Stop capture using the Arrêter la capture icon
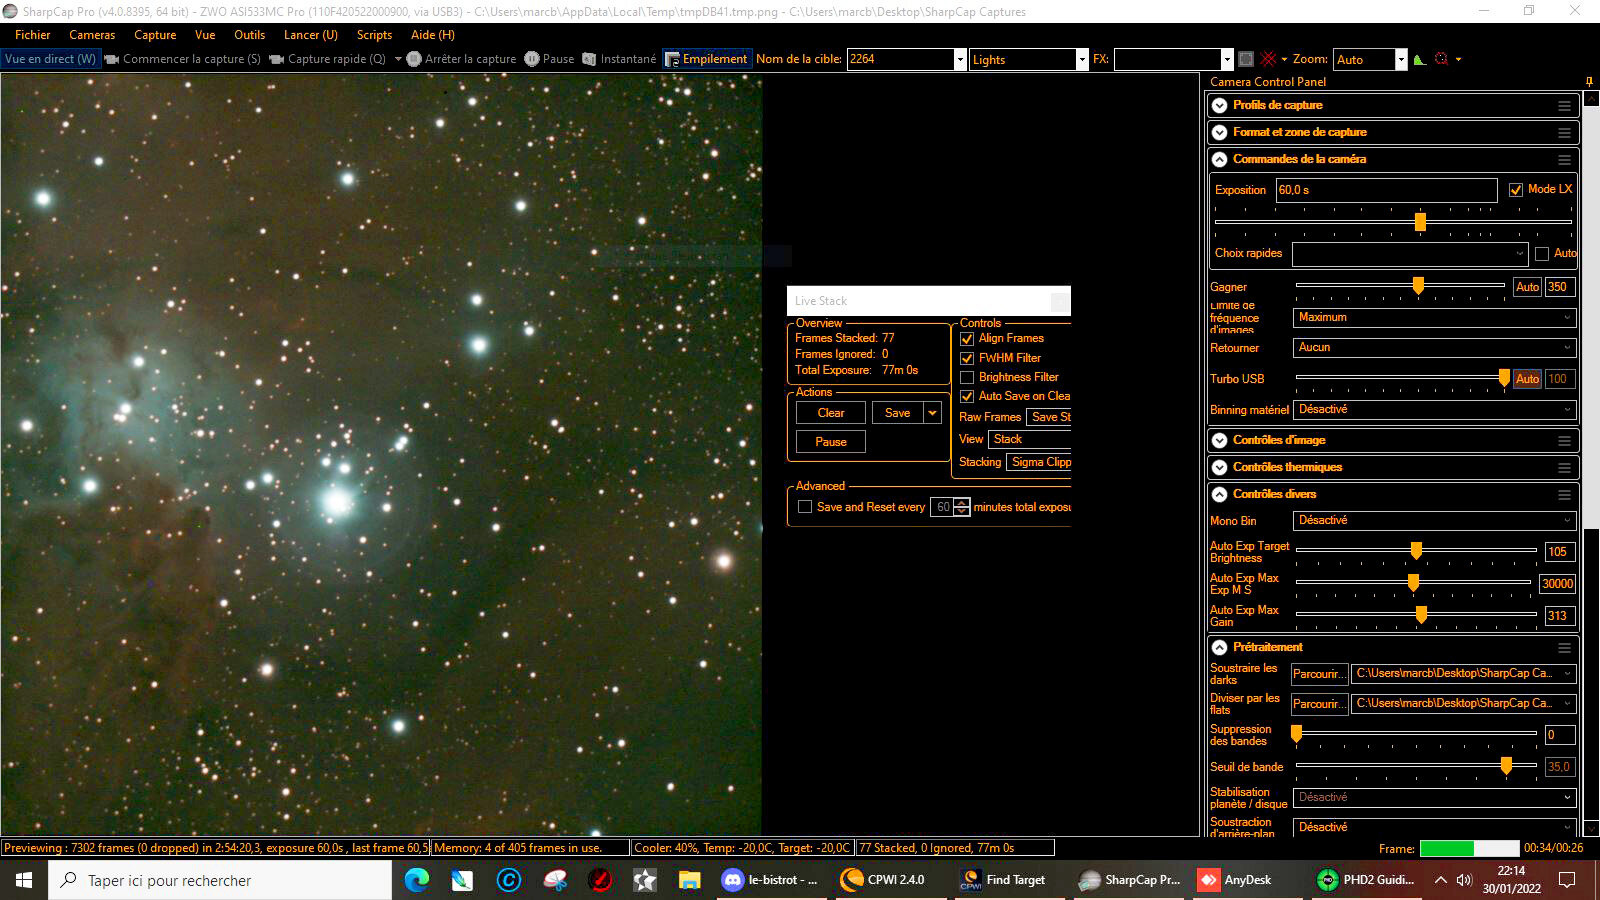The width and height of the screenshot is (1600, 900). tap(414, 59)
